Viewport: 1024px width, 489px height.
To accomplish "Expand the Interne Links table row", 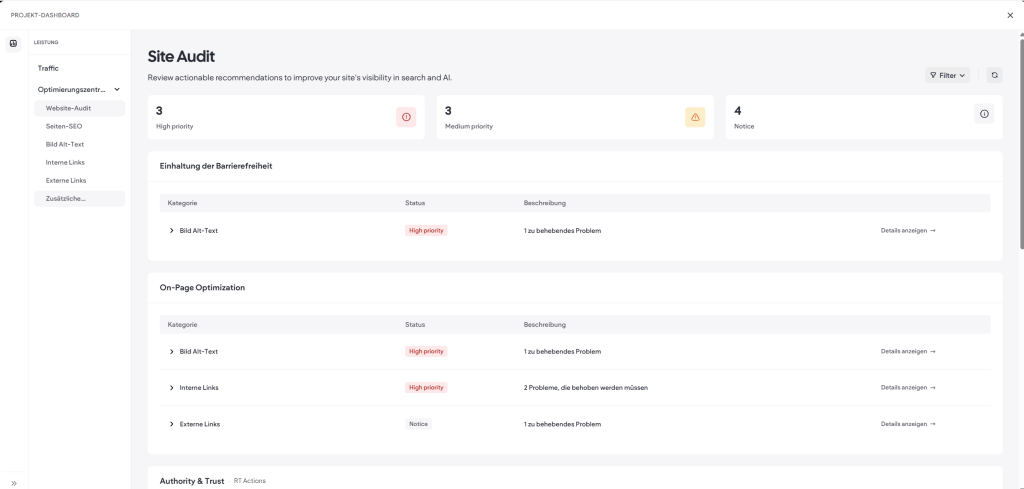I will coord(172,388).
